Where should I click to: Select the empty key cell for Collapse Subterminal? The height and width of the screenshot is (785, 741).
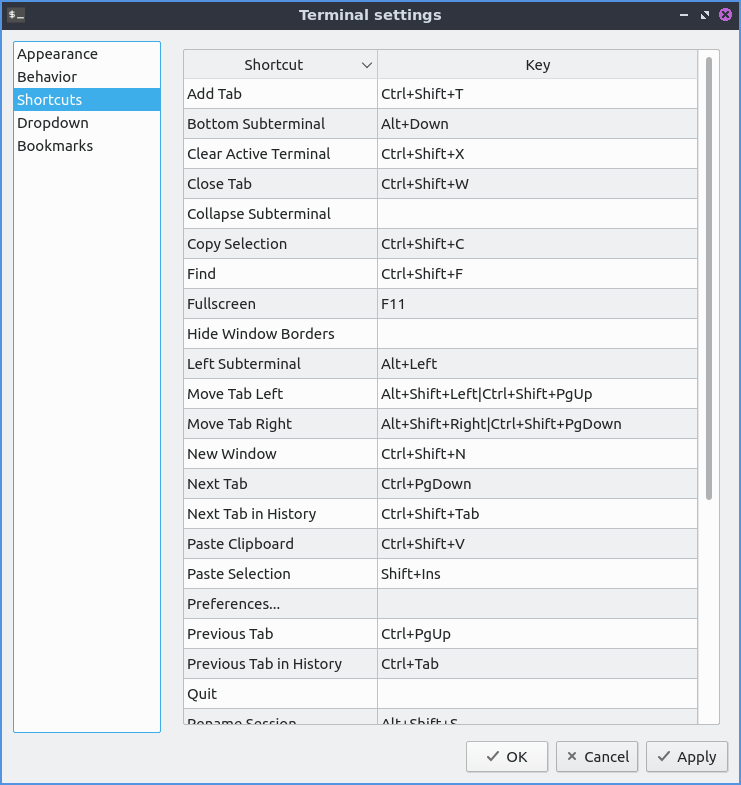pos(537,214)
